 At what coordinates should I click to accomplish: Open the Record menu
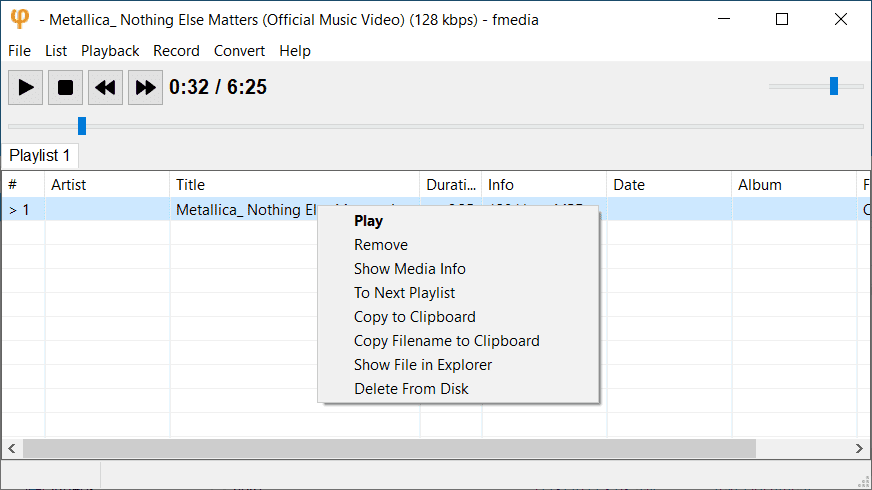(x=176, y=51)
